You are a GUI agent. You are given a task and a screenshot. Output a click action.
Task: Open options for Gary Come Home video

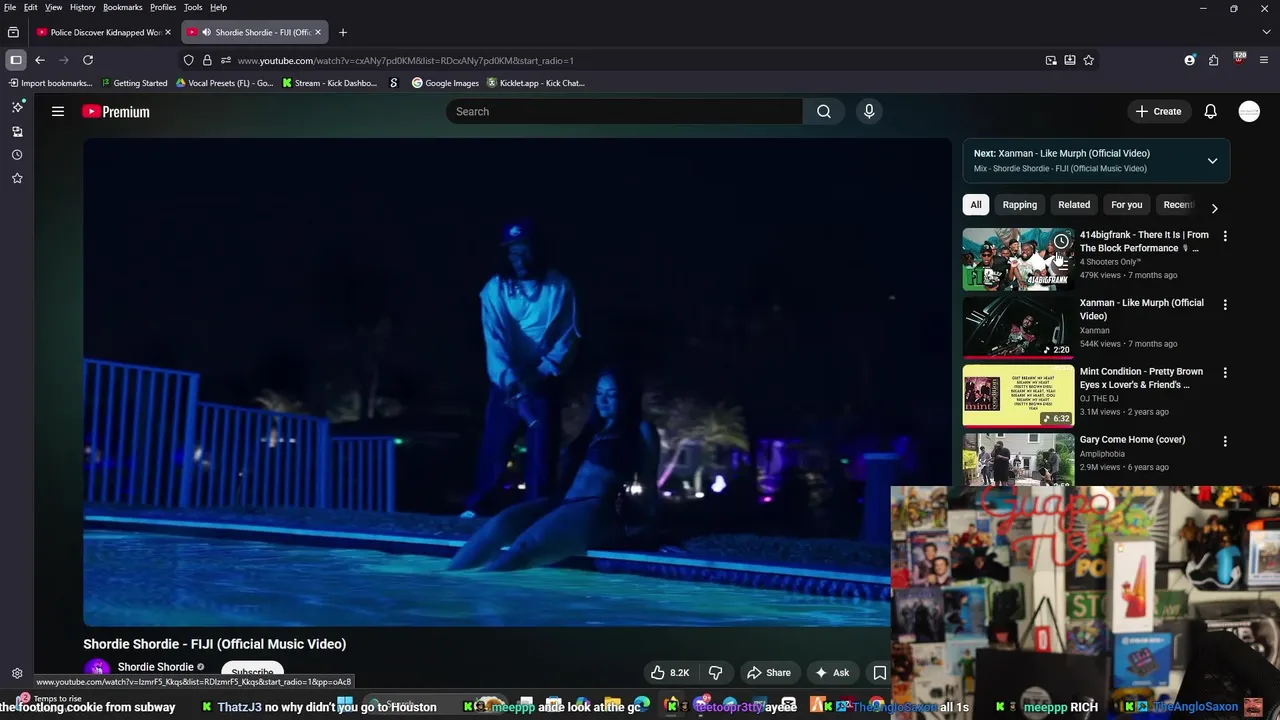pos(1225,441)
